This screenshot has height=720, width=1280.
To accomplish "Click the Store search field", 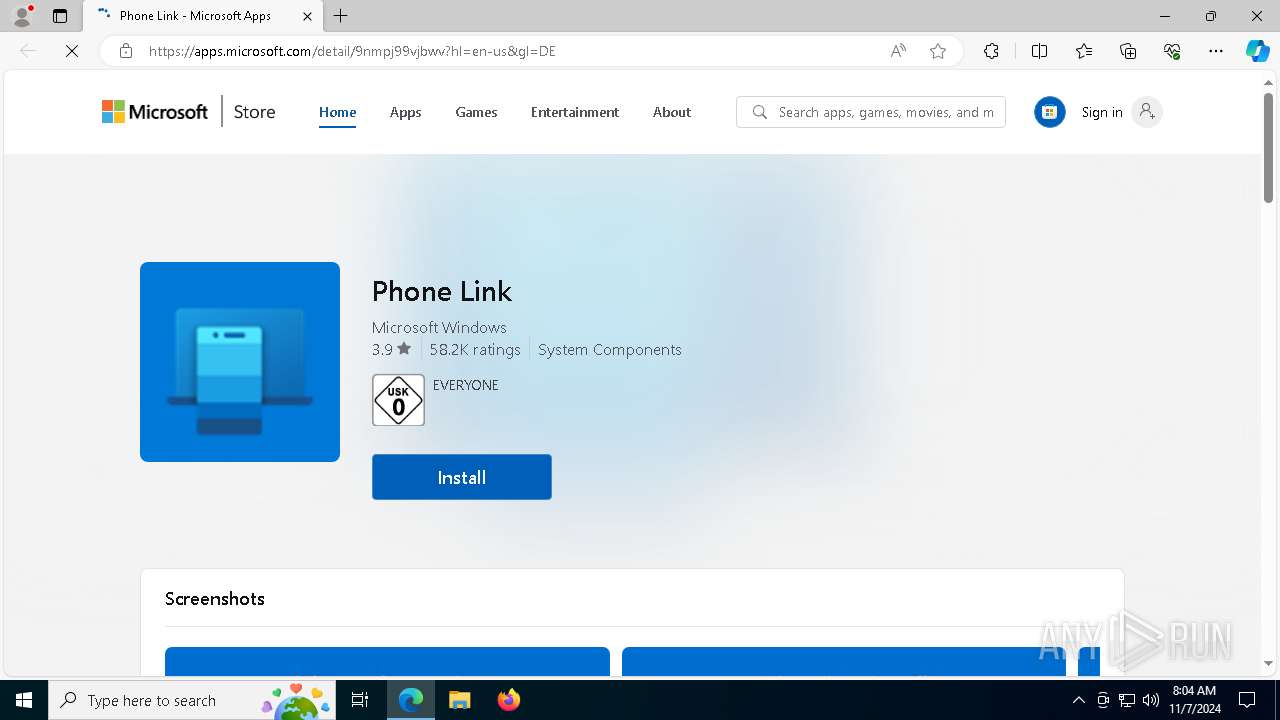I will pos(871,112).
